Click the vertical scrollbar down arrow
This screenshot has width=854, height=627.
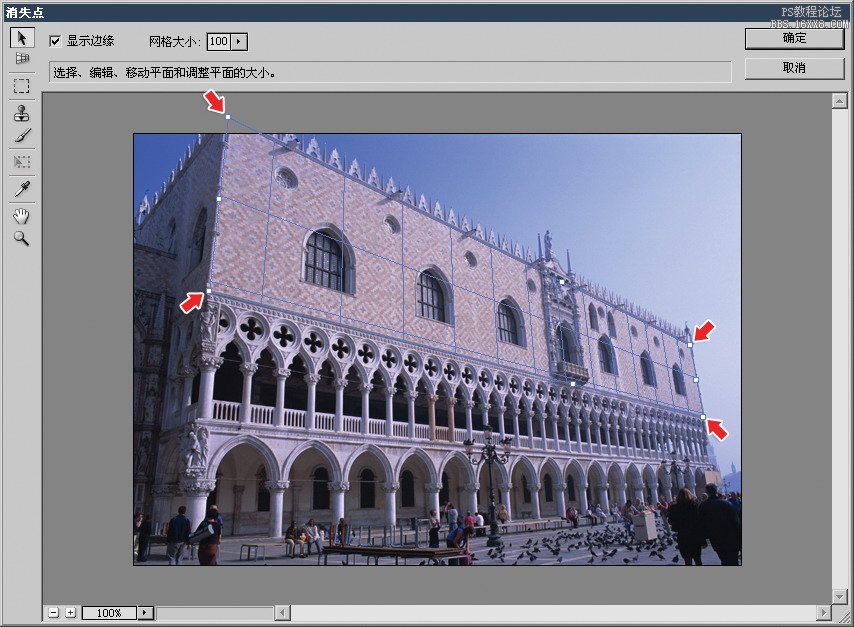click(x=839, y=596)
